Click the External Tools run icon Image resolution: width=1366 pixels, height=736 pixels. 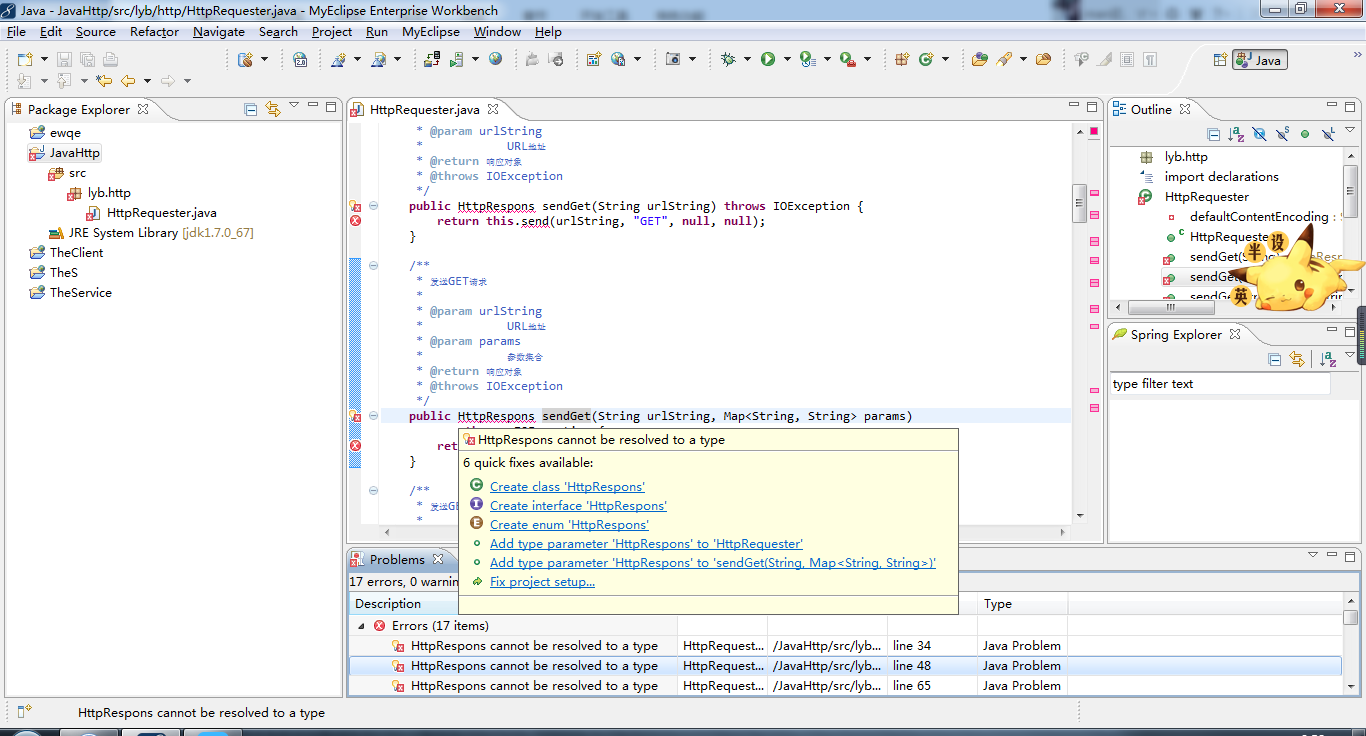click(x=848, y=60)
